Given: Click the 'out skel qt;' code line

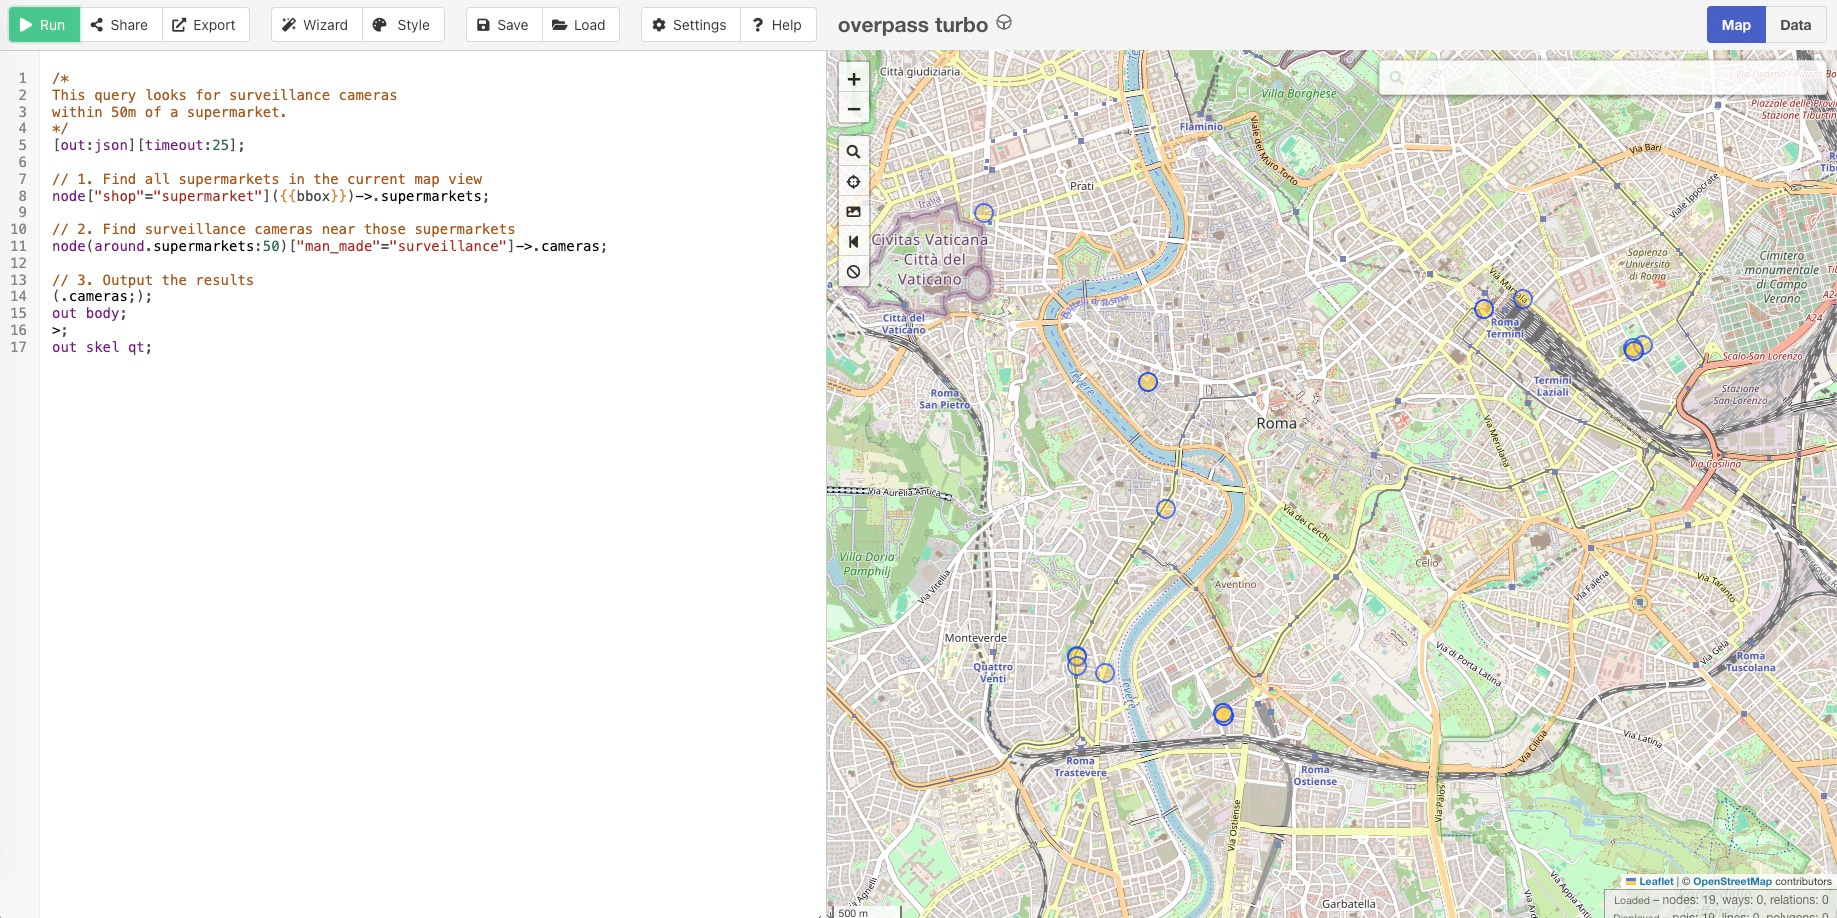Looking at the screenshot, I should point(102,347).
